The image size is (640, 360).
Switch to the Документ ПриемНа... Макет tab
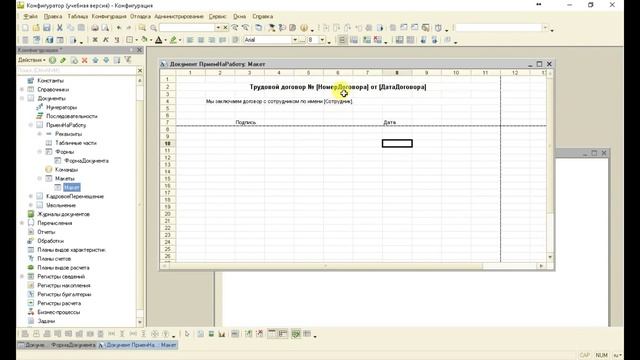click(138, 345)
